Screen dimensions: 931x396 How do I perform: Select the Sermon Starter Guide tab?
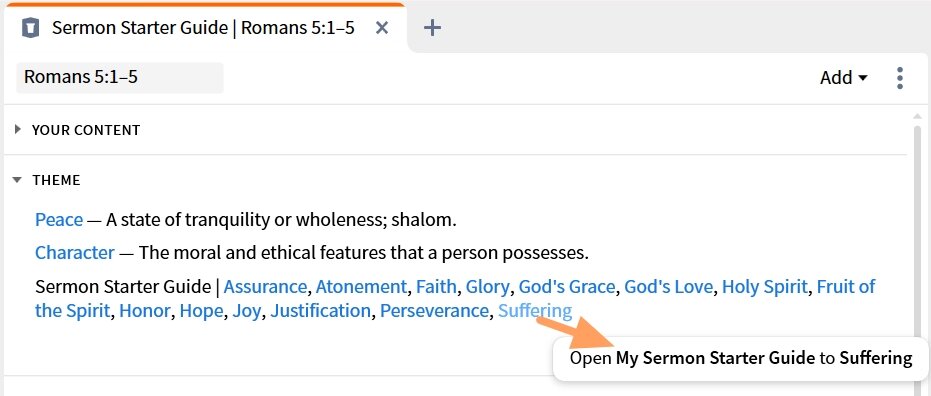tap(203, 28)
